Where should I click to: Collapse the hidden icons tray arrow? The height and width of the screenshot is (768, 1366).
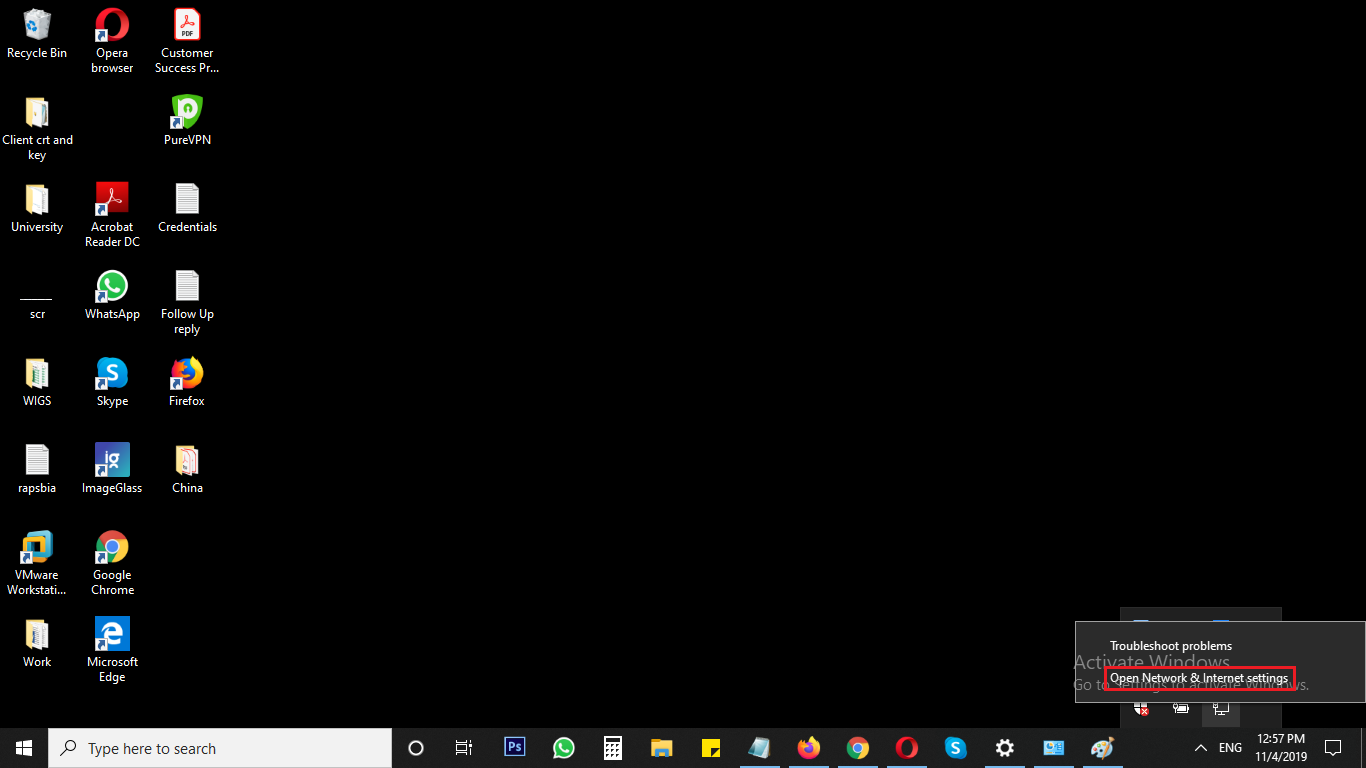[x=1201, y=748]
